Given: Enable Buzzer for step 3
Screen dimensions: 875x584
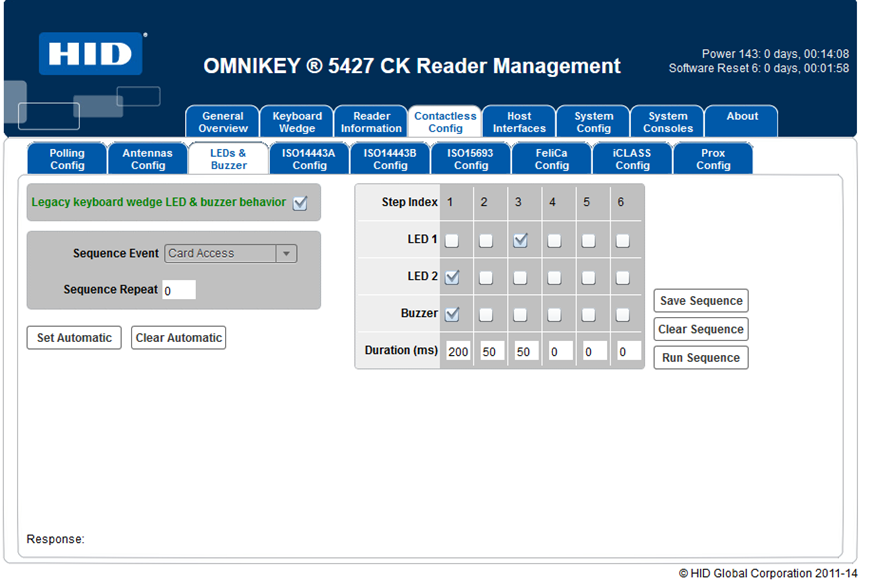Looking at the screenshot, I should pyautogui.click(x=520, y=315).
